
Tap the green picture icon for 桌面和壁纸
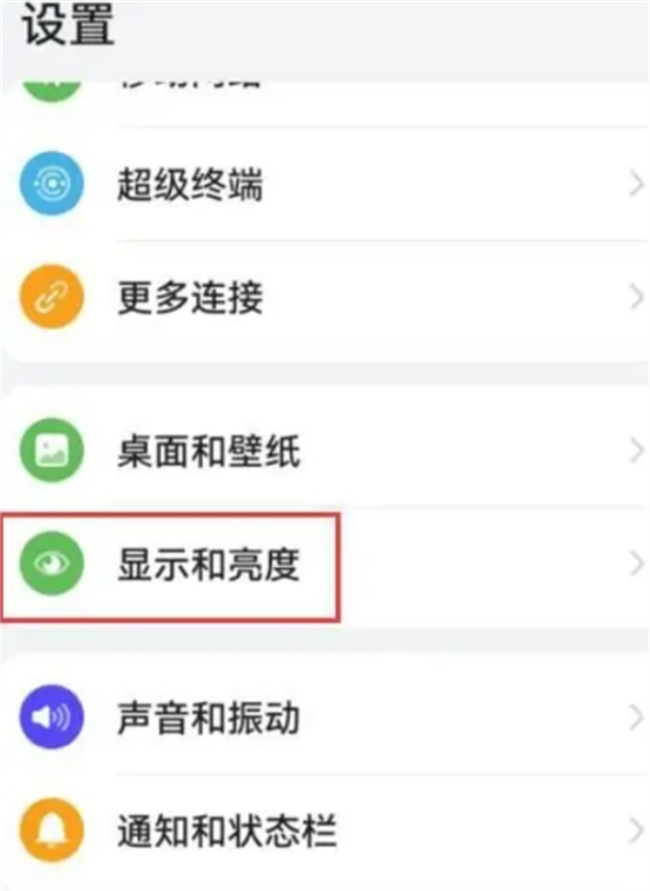coord(52,450)
